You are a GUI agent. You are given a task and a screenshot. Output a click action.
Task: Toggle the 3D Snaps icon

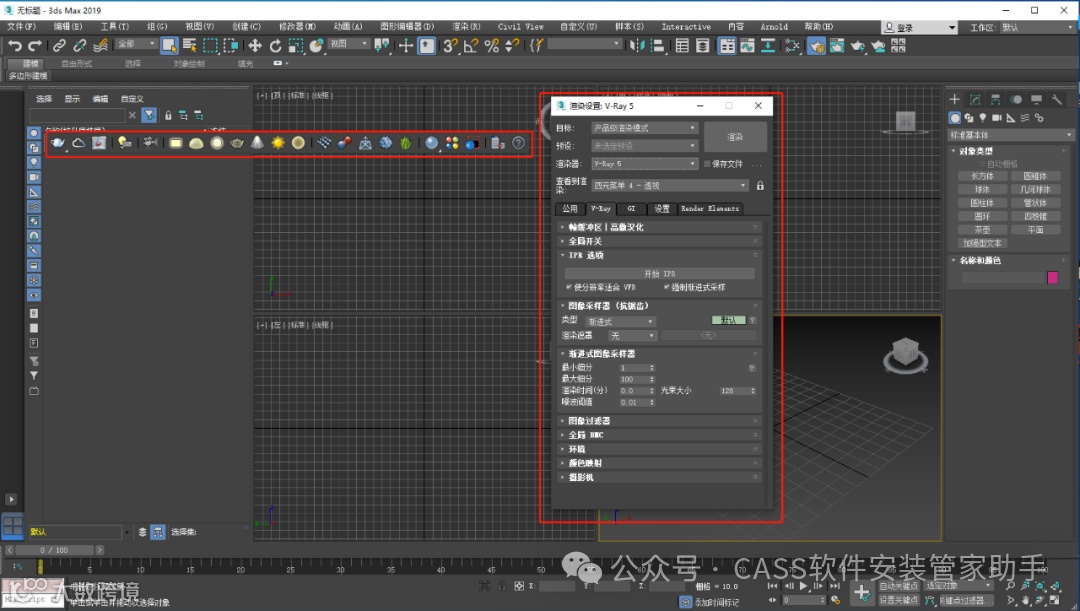[450, 45]
